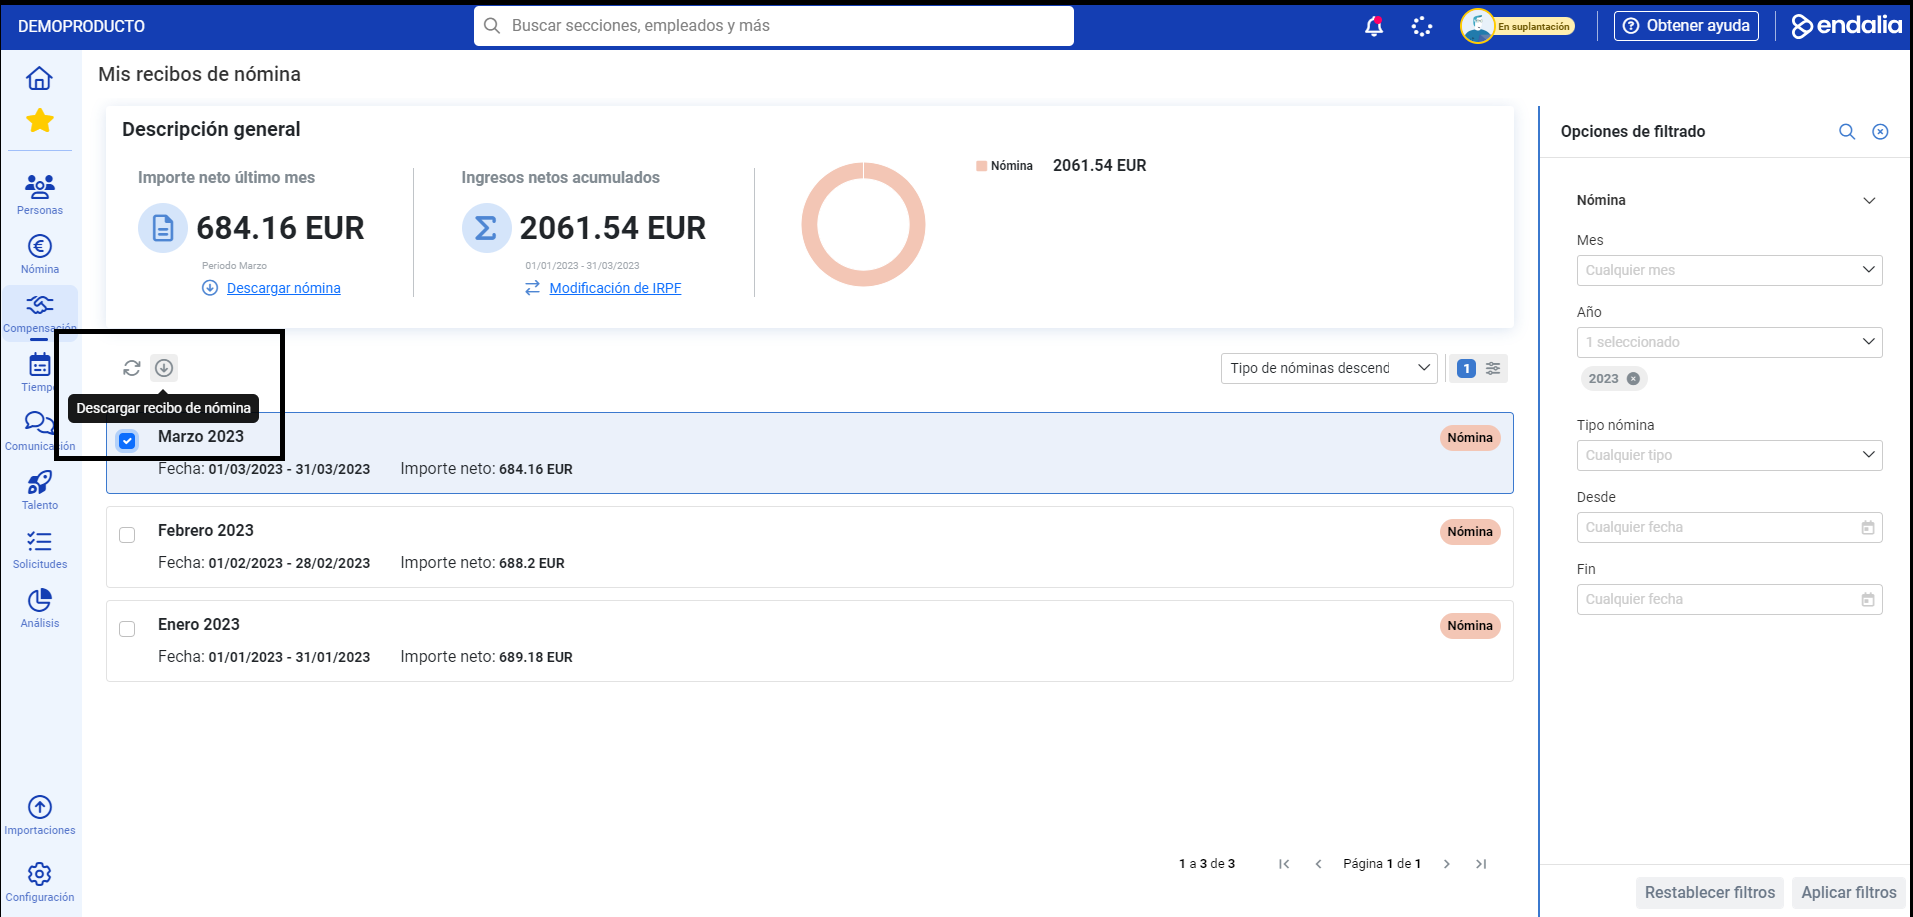Open calendar for Desde date
The height and width of the screenshot is (917, 1913).
[x=1867, y=527]
